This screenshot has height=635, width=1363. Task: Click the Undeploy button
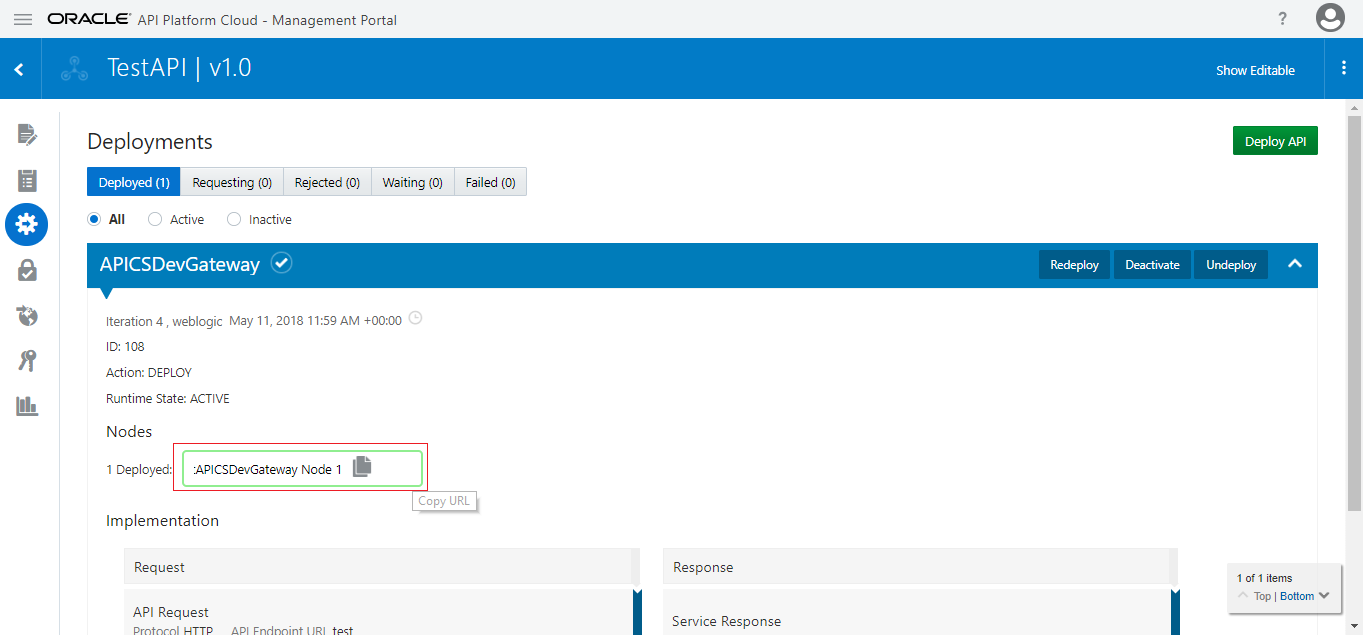click(x=1231, y=265)
